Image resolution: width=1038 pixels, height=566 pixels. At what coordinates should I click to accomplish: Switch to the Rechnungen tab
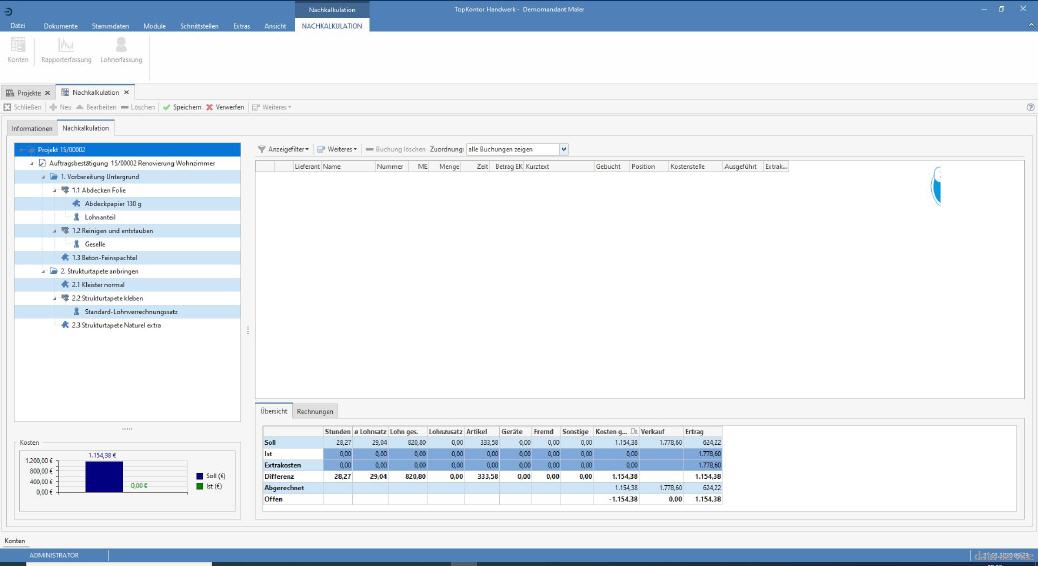[x=315, y=411]
